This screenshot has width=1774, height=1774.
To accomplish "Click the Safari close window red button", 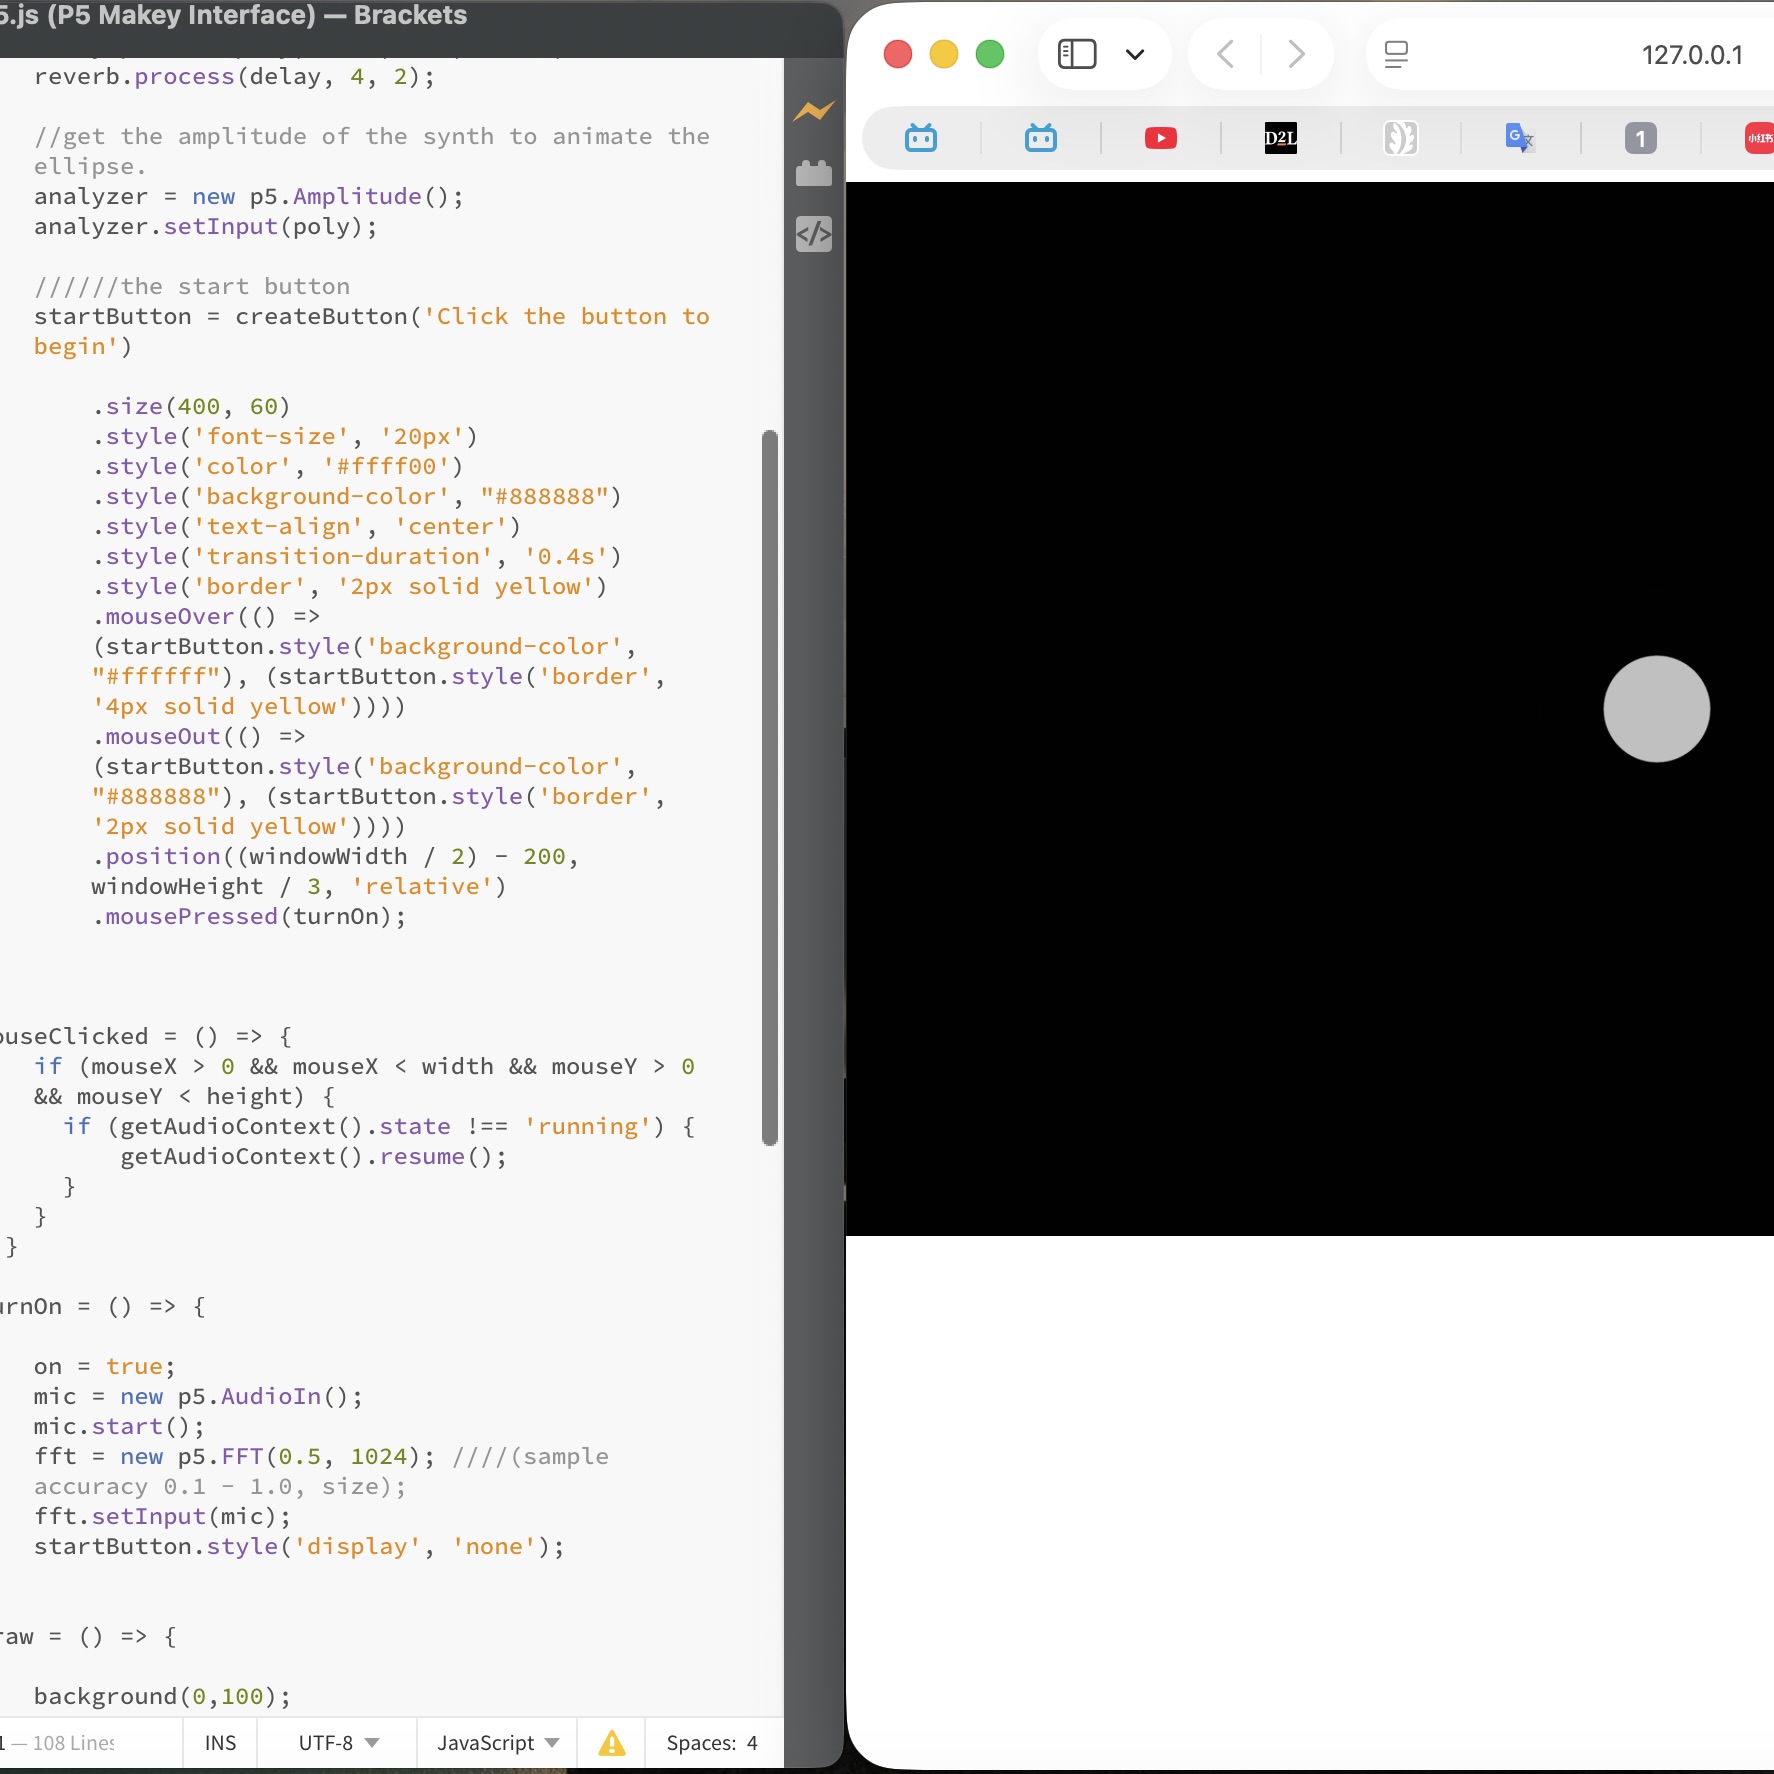I will point(898,54).
